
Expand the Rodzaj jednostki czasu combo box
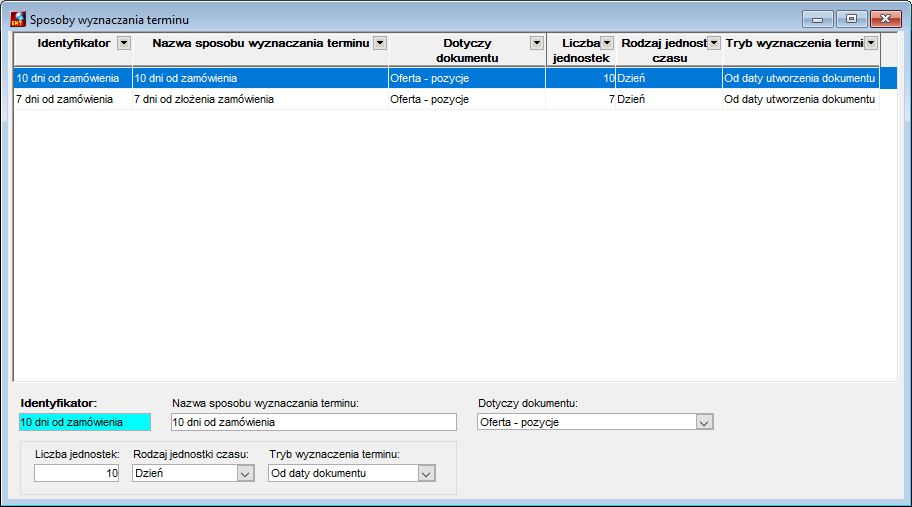245,473
